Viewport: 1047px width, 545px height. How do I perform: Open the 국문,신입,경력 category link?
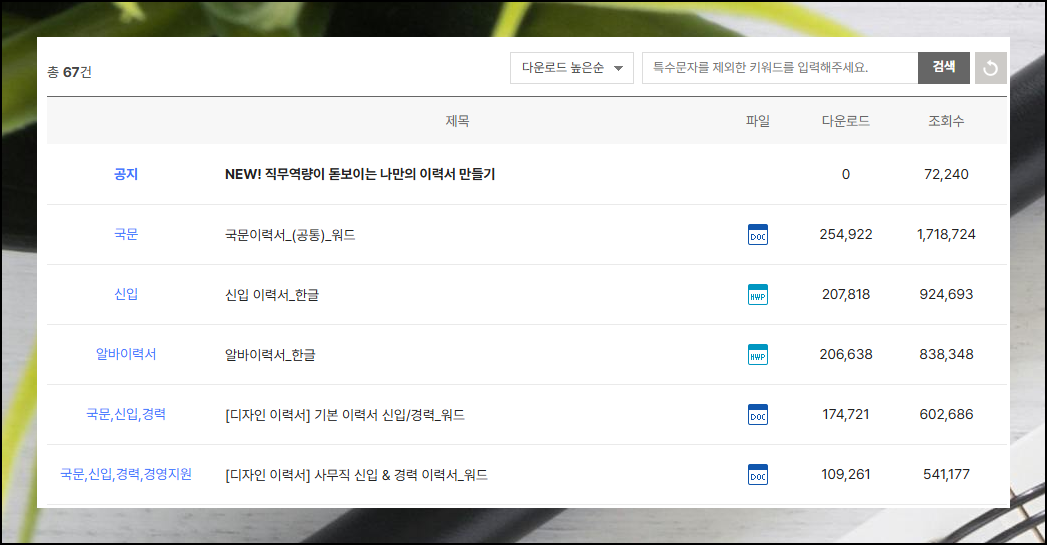(x=126, y=414)
